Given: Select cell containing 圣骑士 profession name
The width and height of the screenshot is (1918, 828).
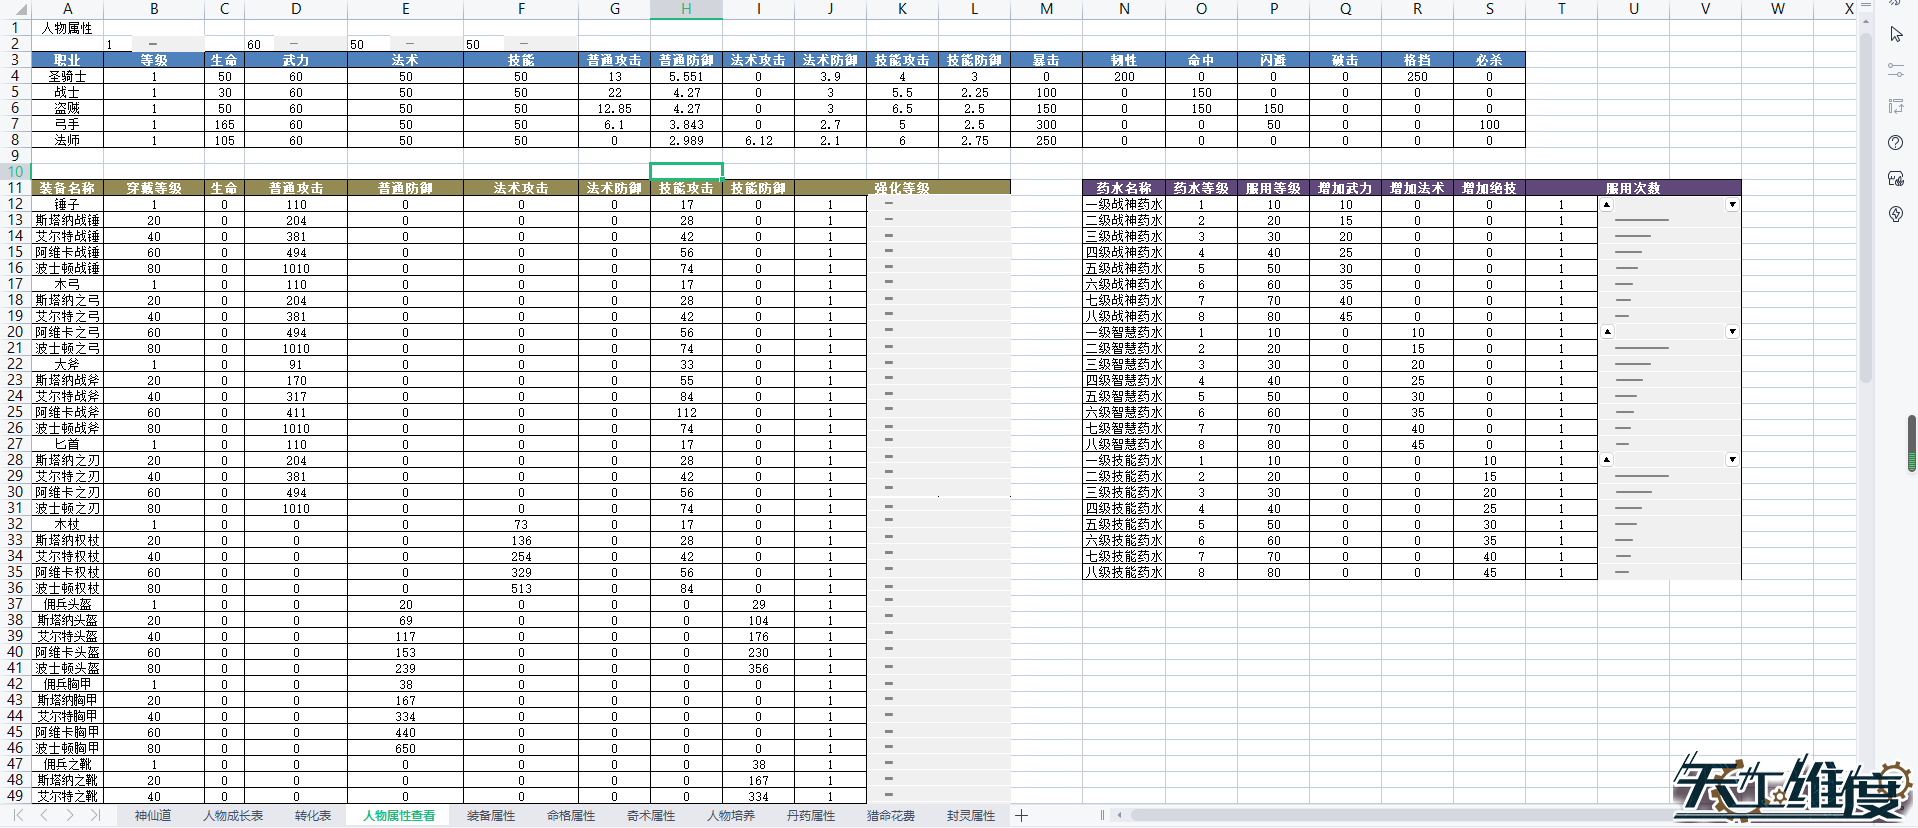Looking at the screenshot, I should coord(67,77).
